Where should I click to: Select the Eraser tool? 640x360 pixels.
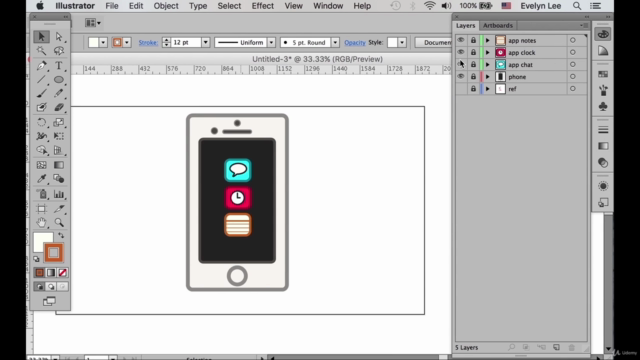pos(59,107)
